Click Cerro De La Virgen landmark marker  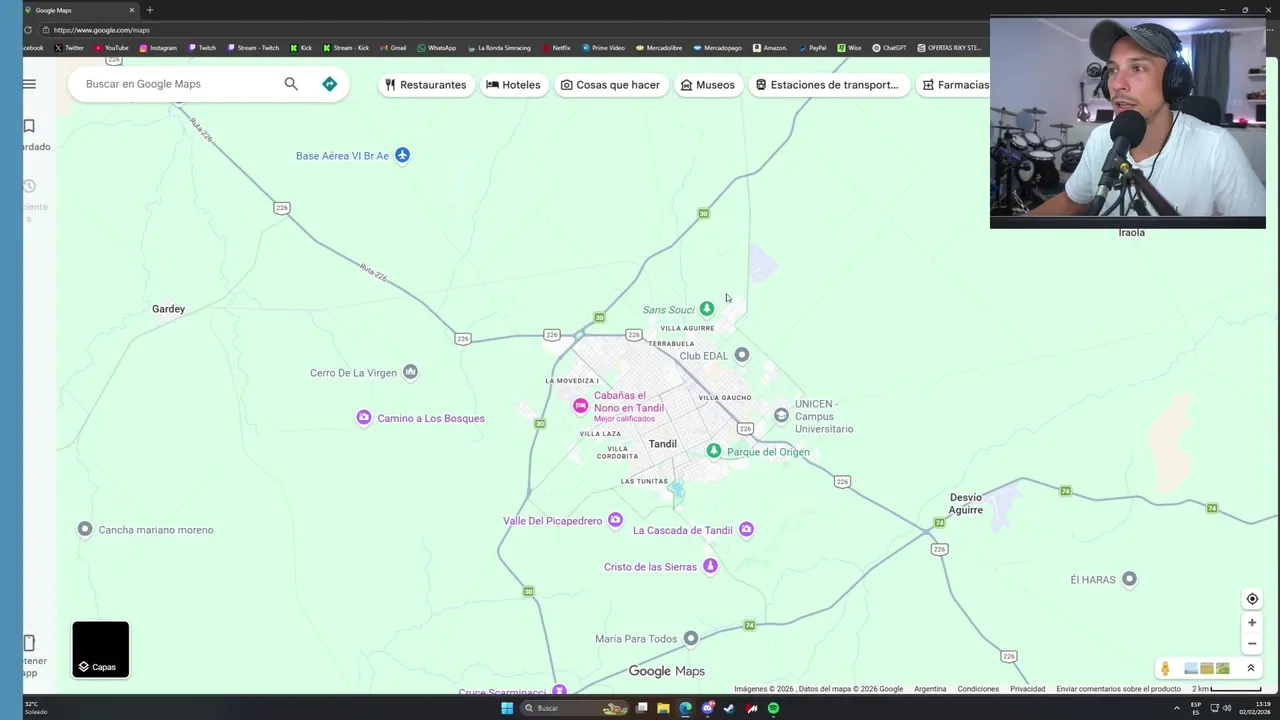[x=410, y=373]
